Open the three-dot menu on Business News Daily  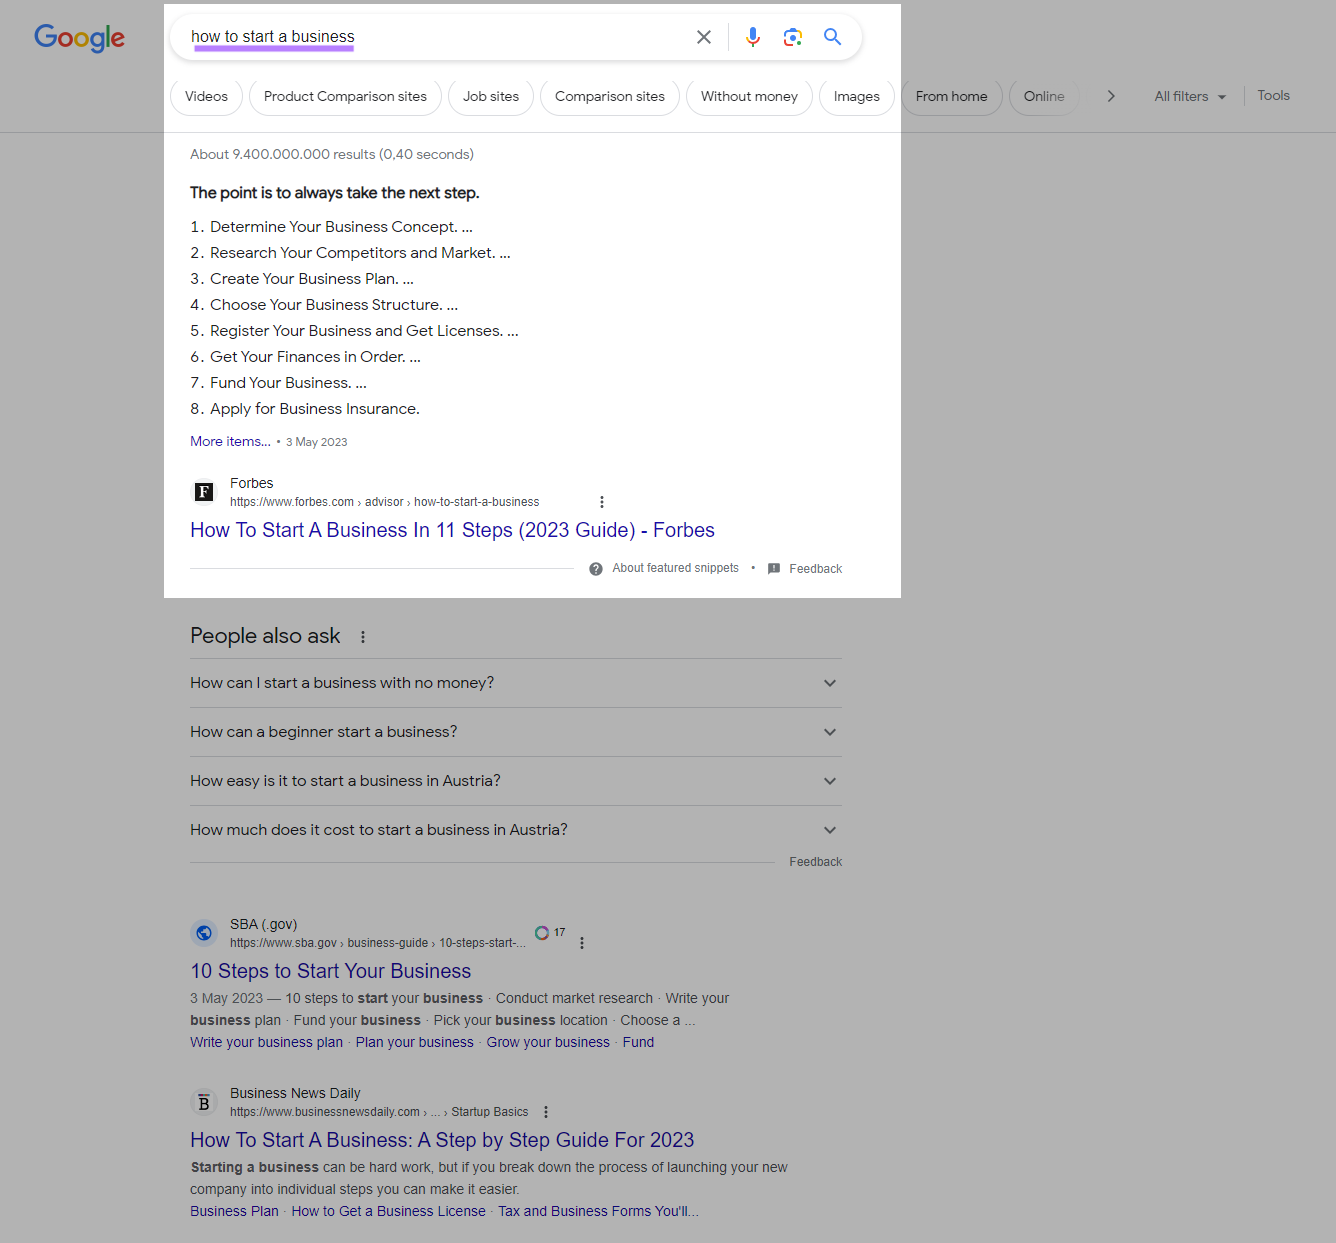(546, 1111)
